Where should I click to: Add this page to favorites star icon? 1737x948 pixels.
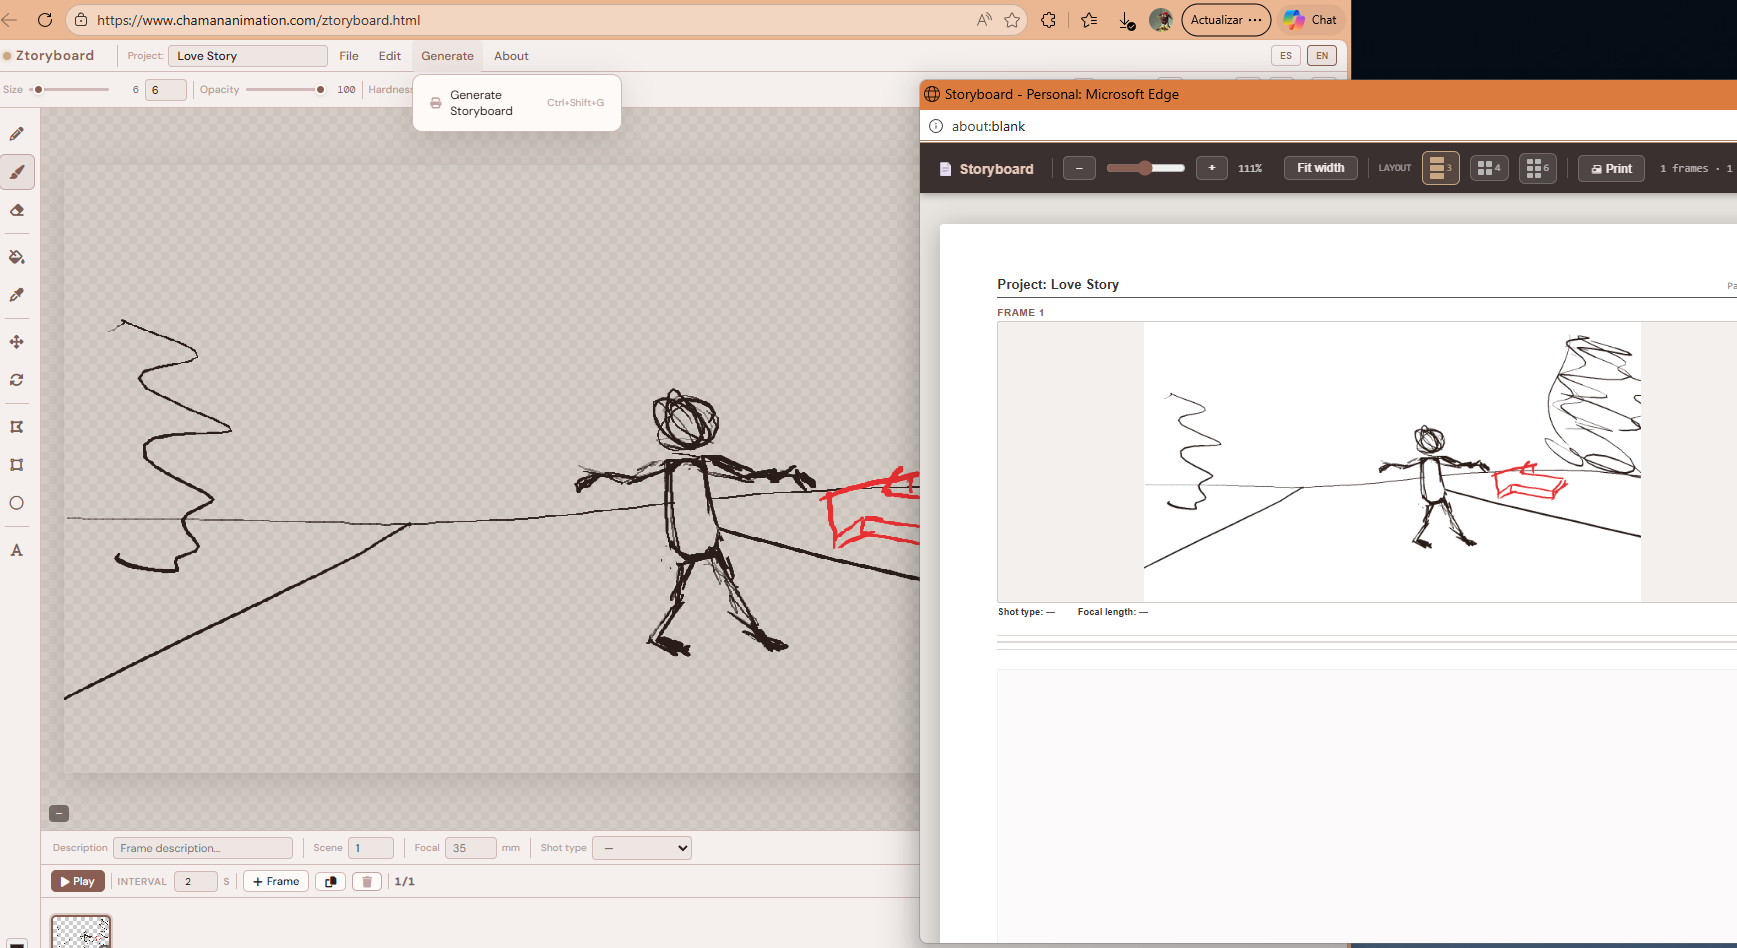1012,20
